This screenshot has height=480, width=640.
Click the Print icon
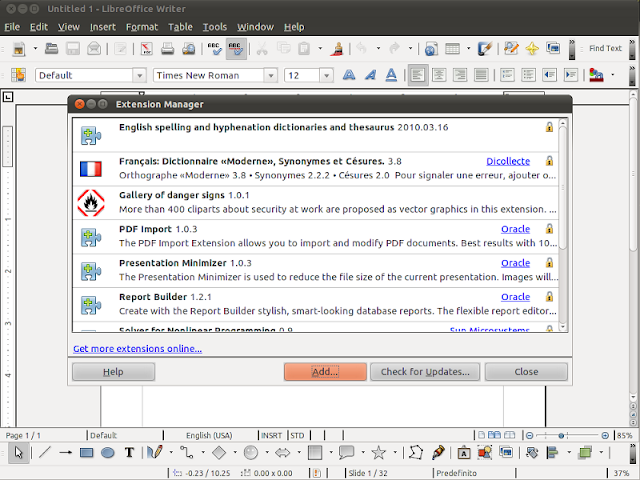click(x=167, y=49)
